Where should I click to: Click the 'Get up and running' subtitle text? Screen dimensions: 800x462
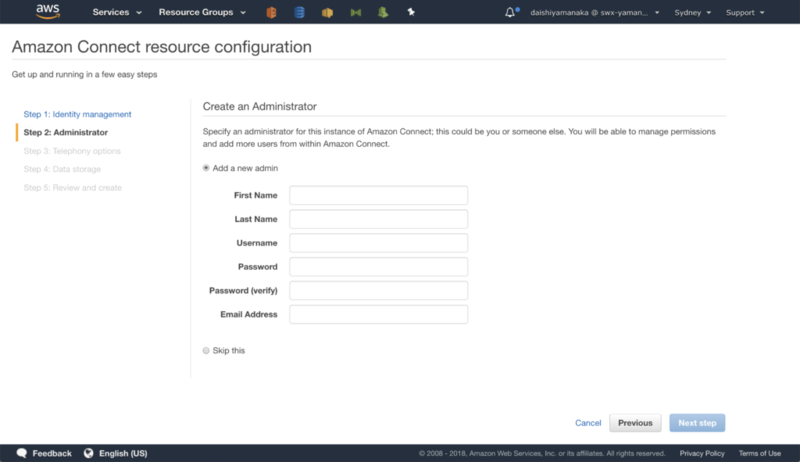(x=85, y=74)
